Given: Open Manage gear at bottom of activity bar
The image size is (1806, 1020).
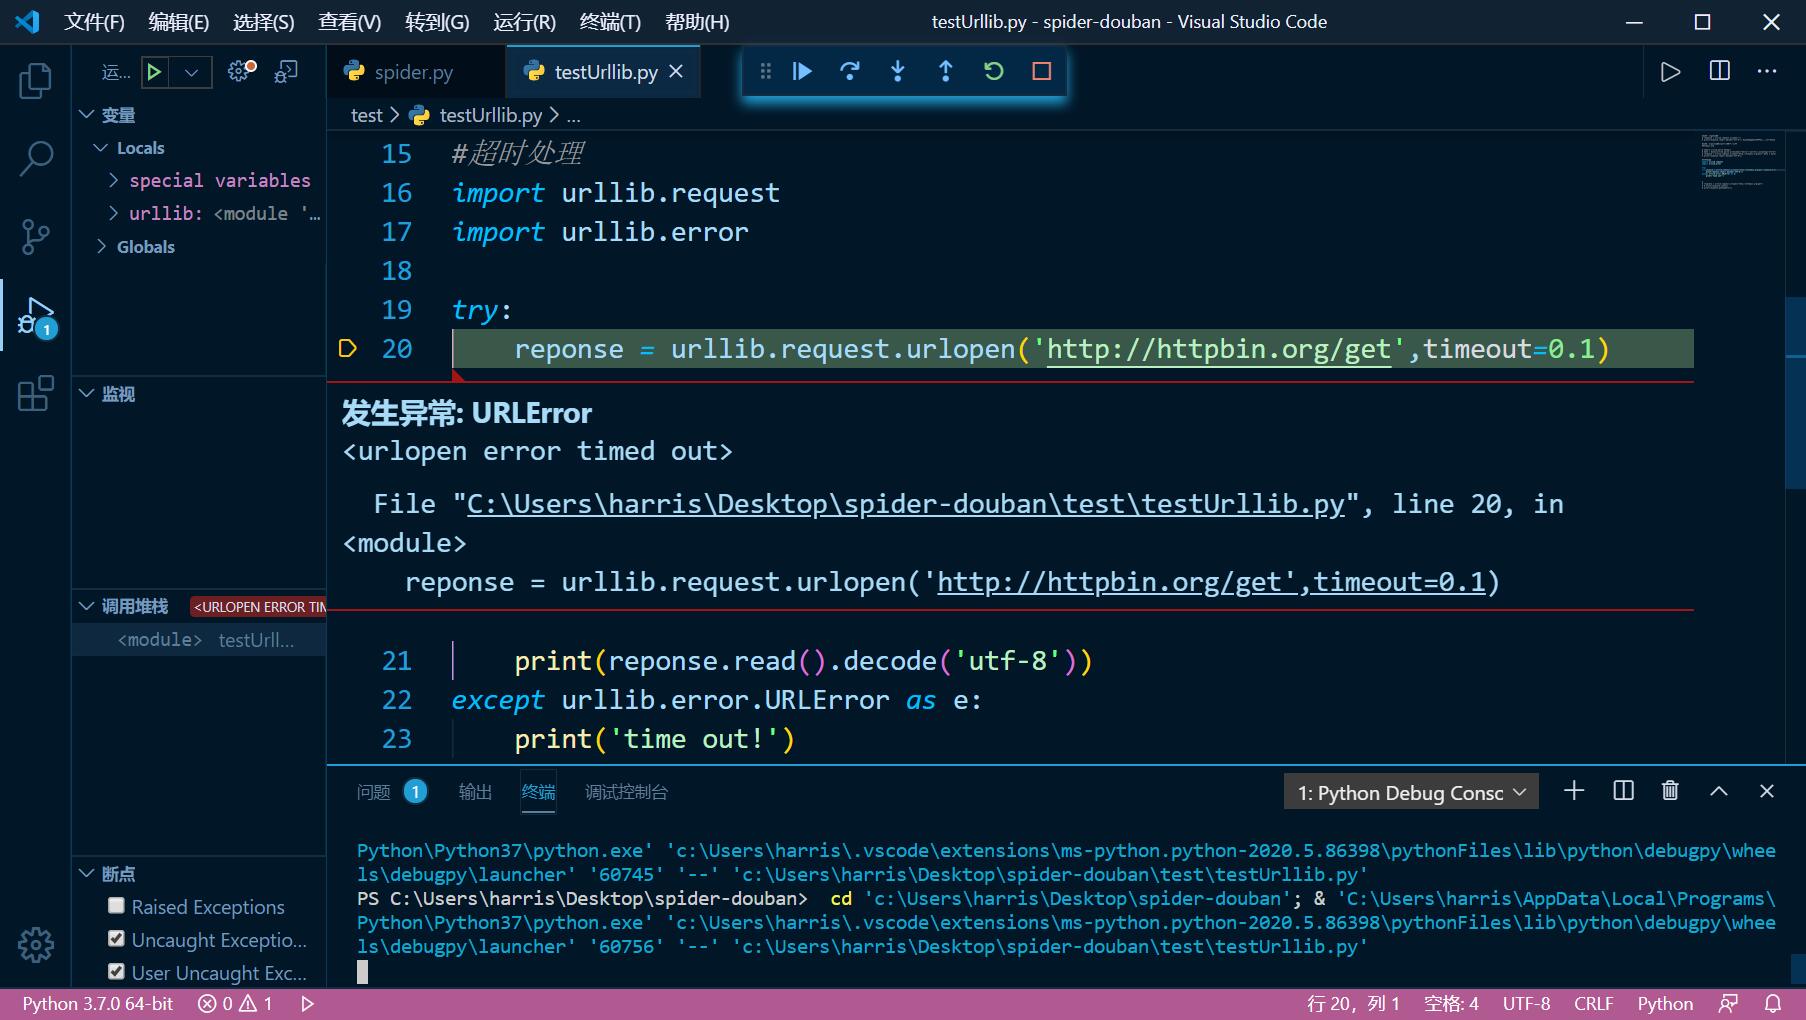Looking at the screenshot, I should [x=35, y=945].
